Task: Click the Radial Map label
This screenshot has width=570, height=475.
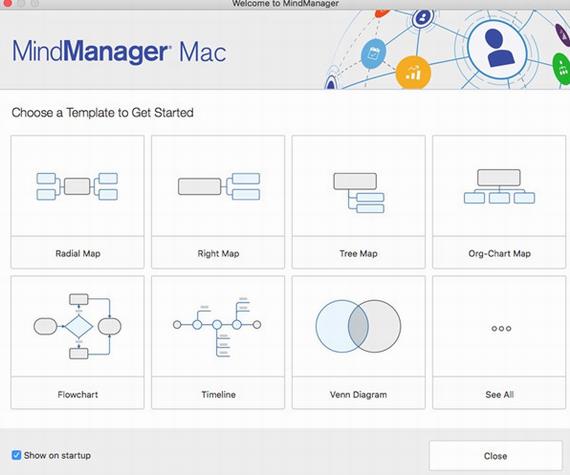Action: click(x=78, y=253)
